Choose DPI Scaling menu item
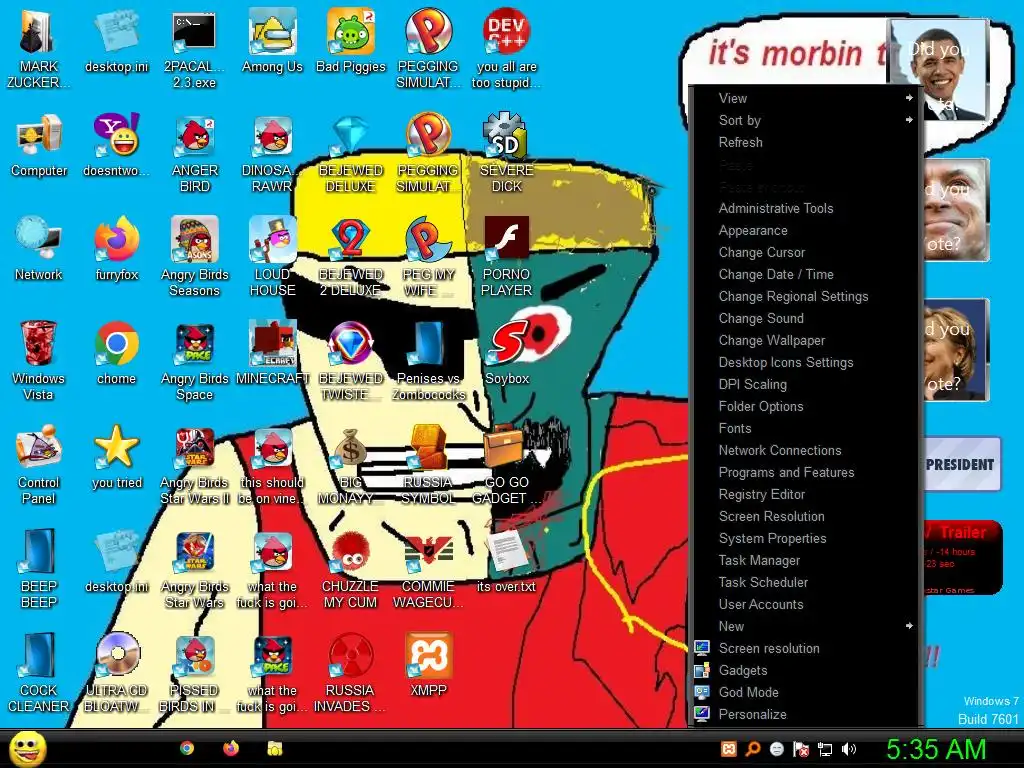 coord(807,384)
